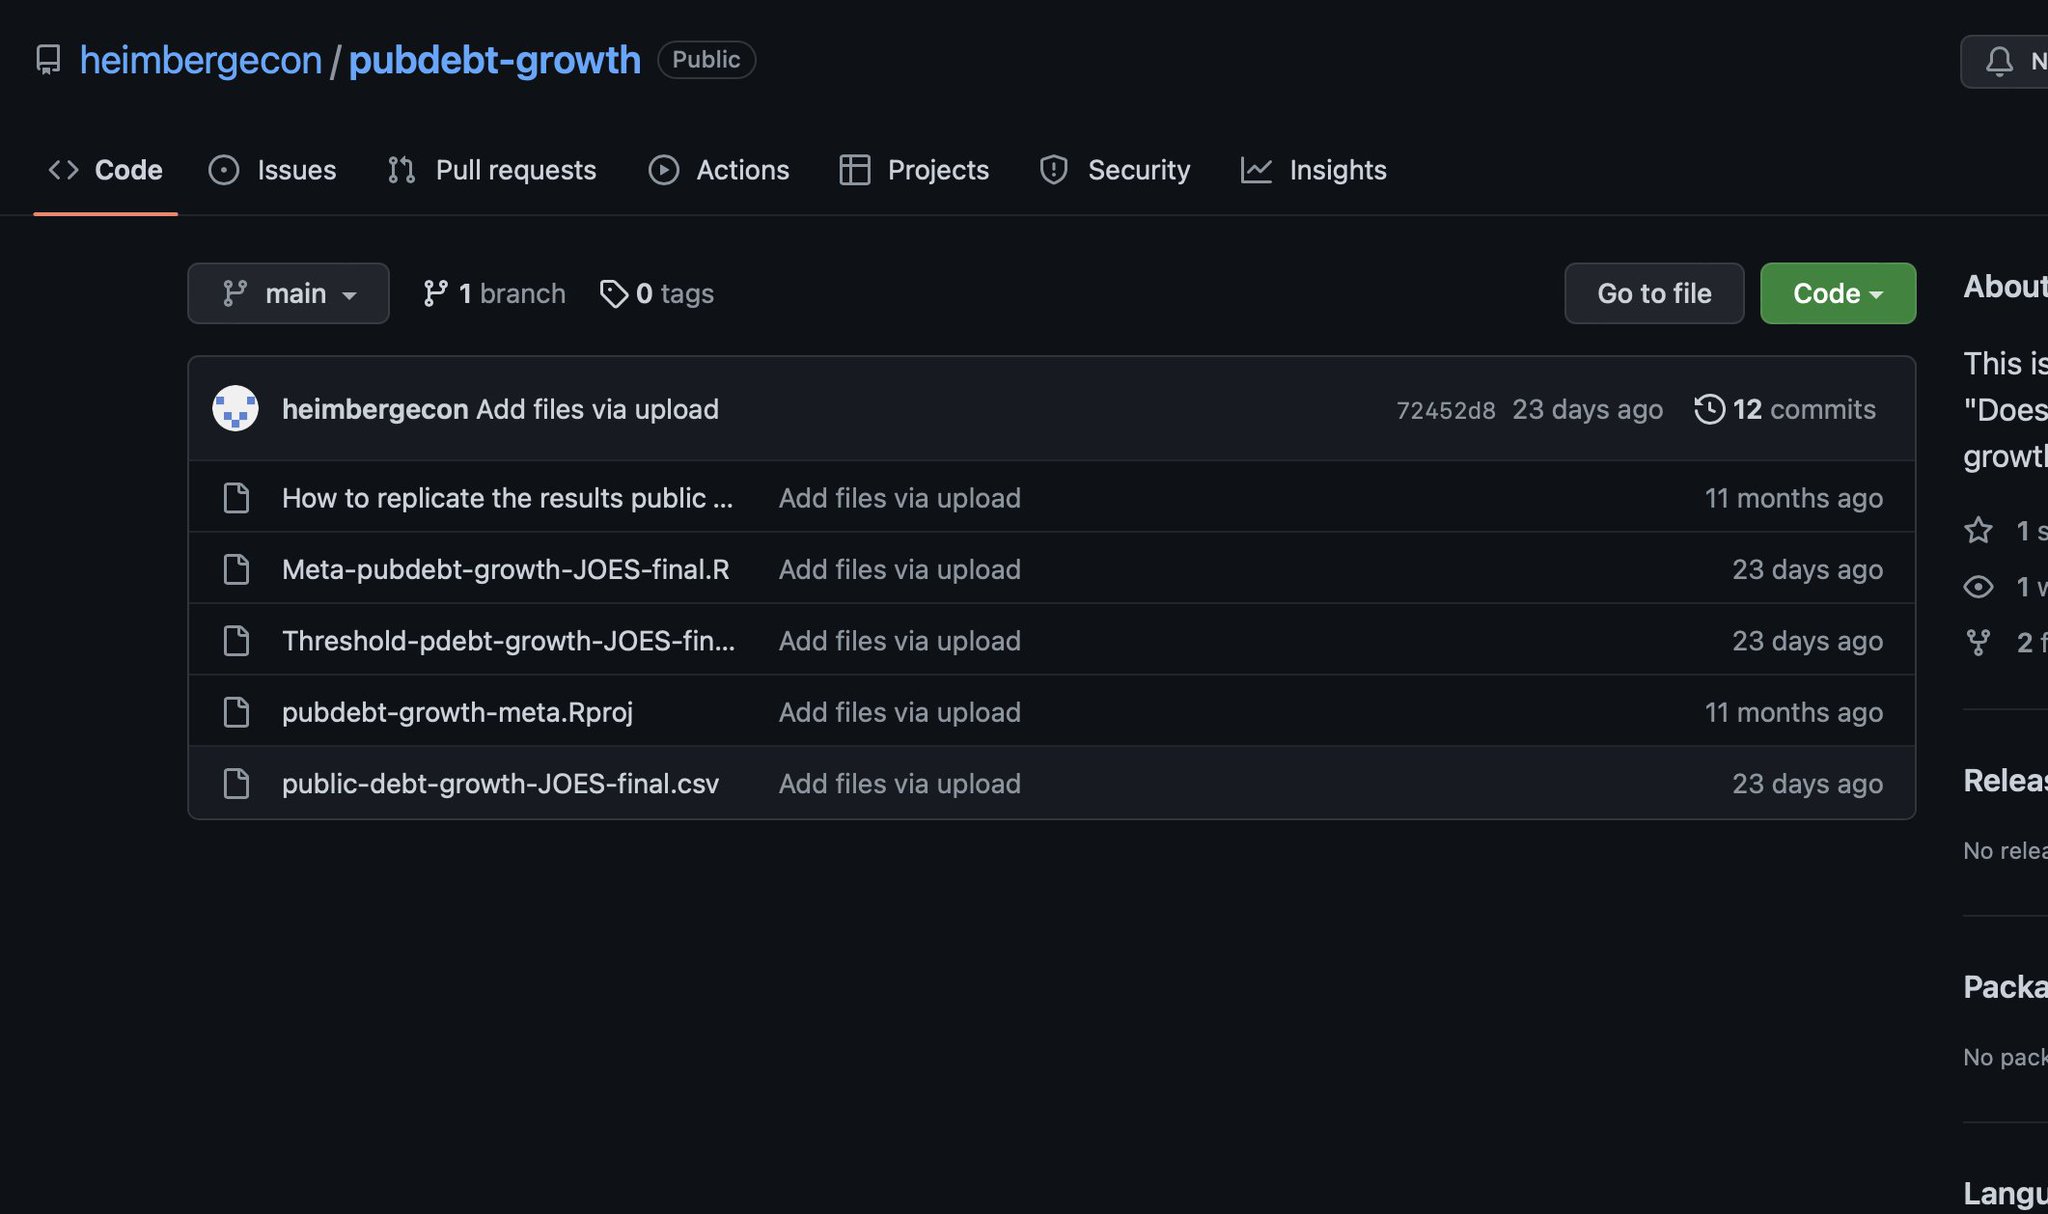Open public-debt-growth-JOES-final.csv file
This screenshot has height=1214, width=2048.
click(500, 783)
